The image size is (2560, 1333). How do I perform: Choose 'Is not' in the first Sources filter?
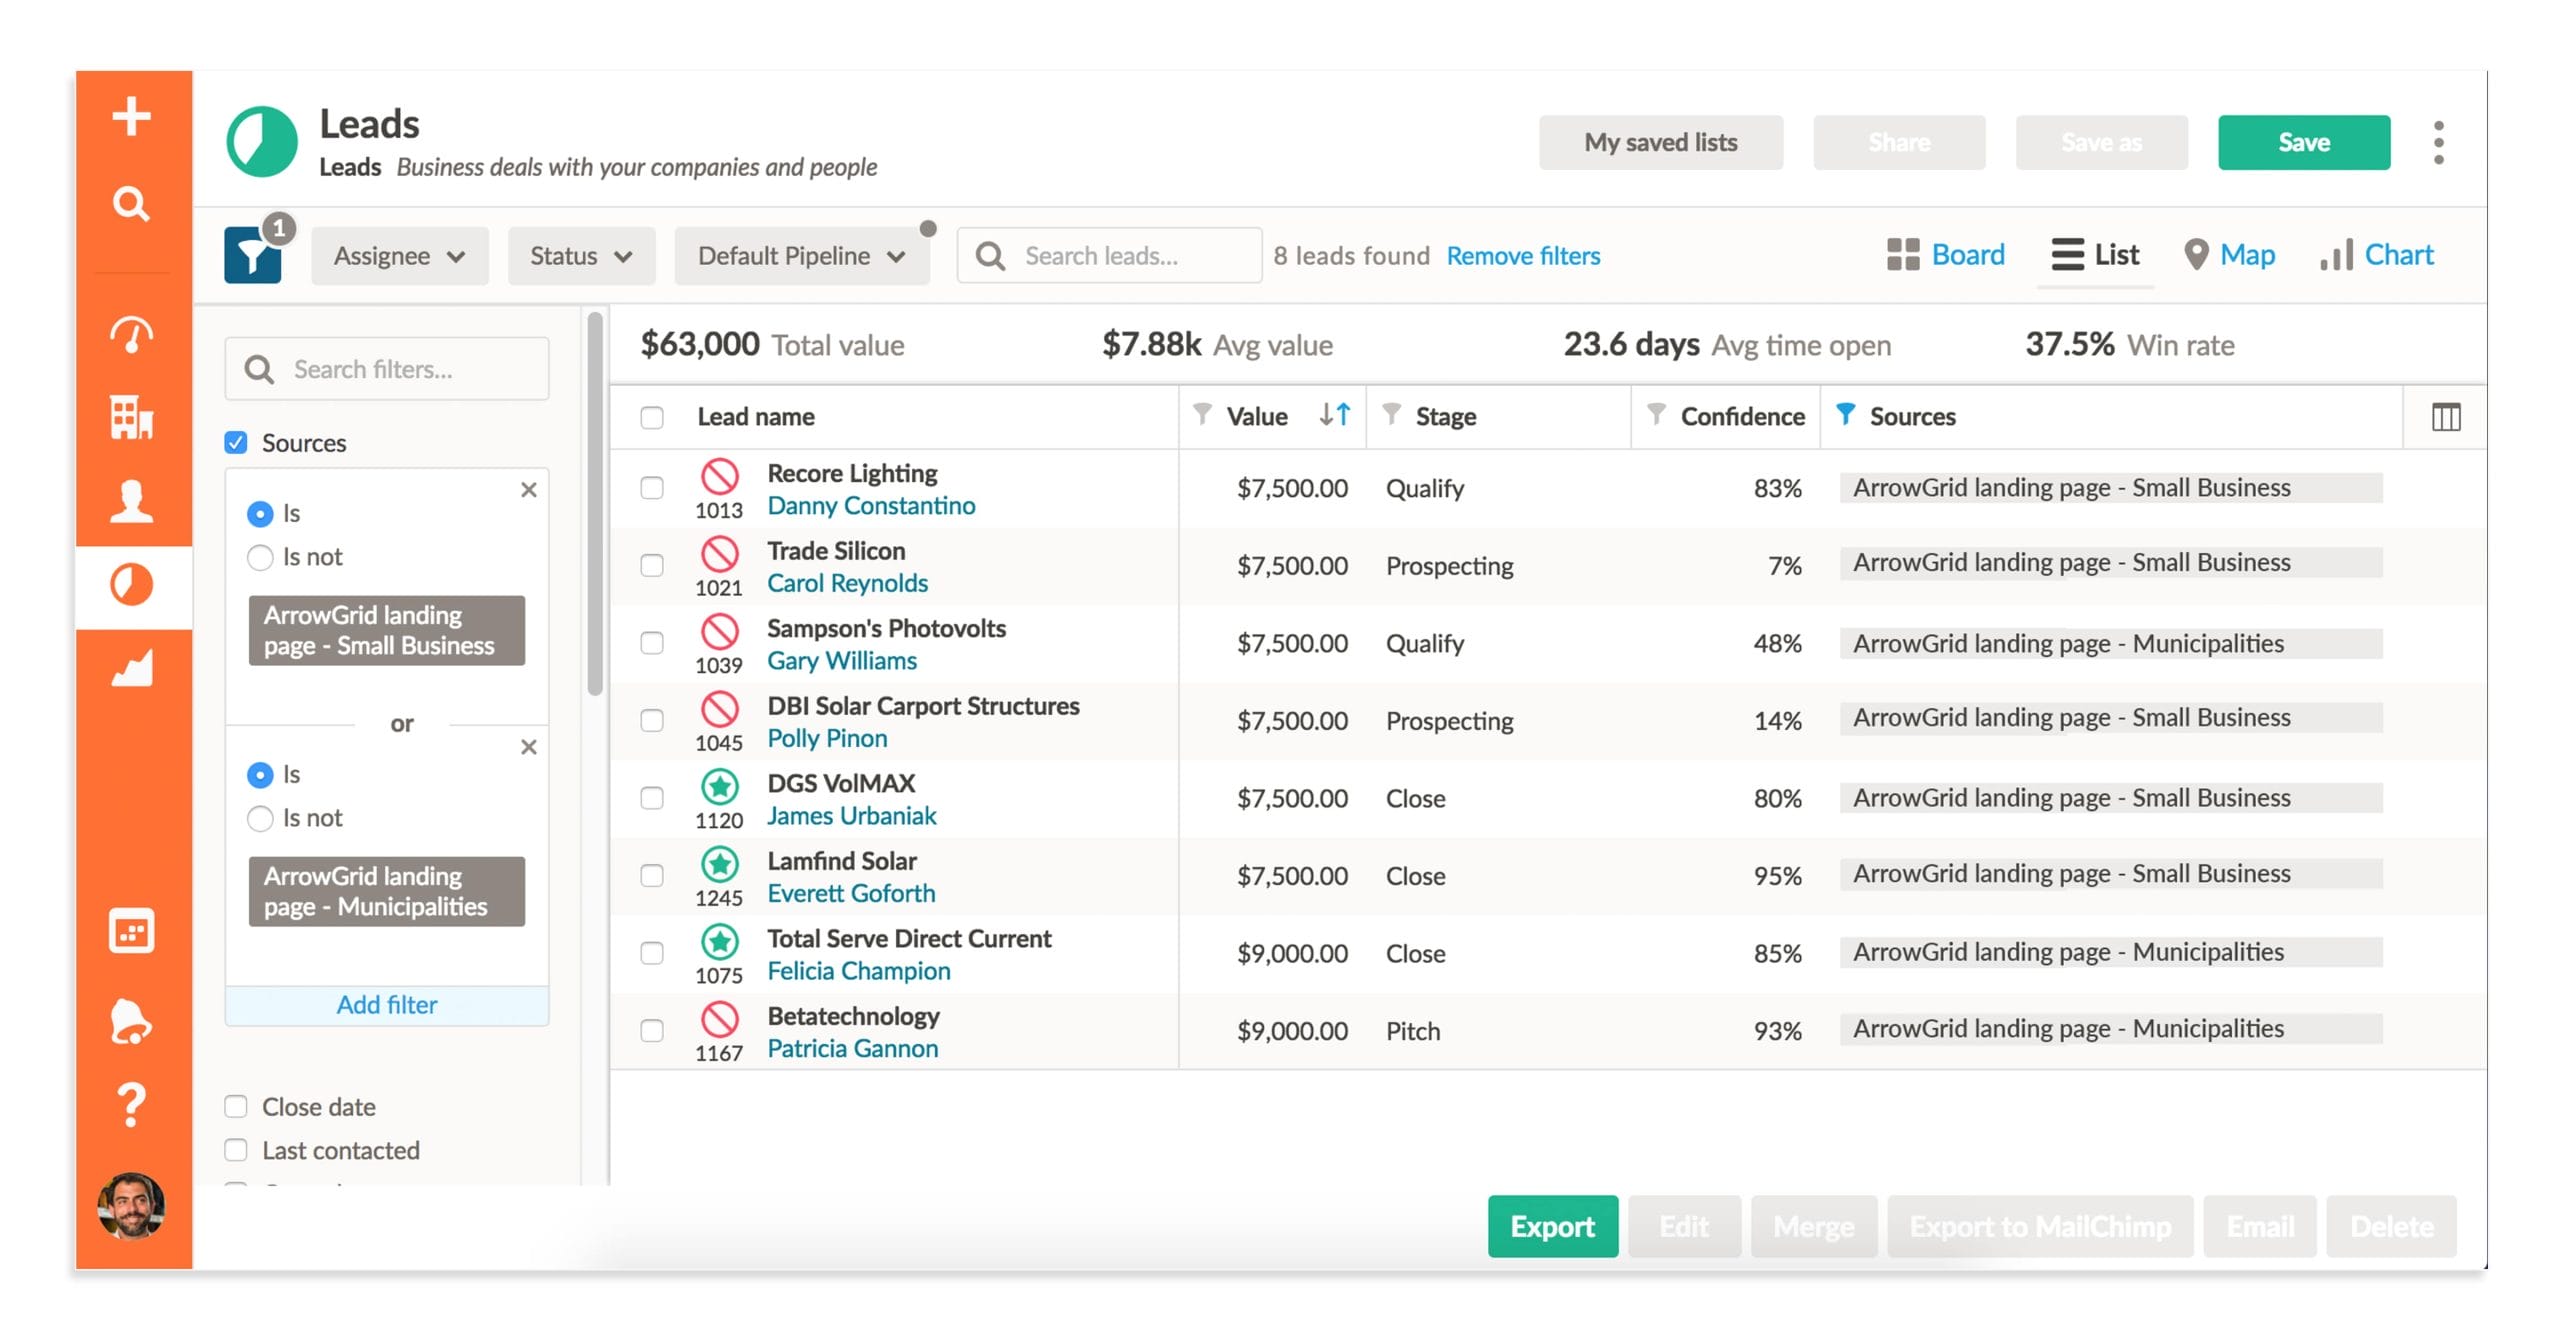pyautogui.click(x=261, y=557)
